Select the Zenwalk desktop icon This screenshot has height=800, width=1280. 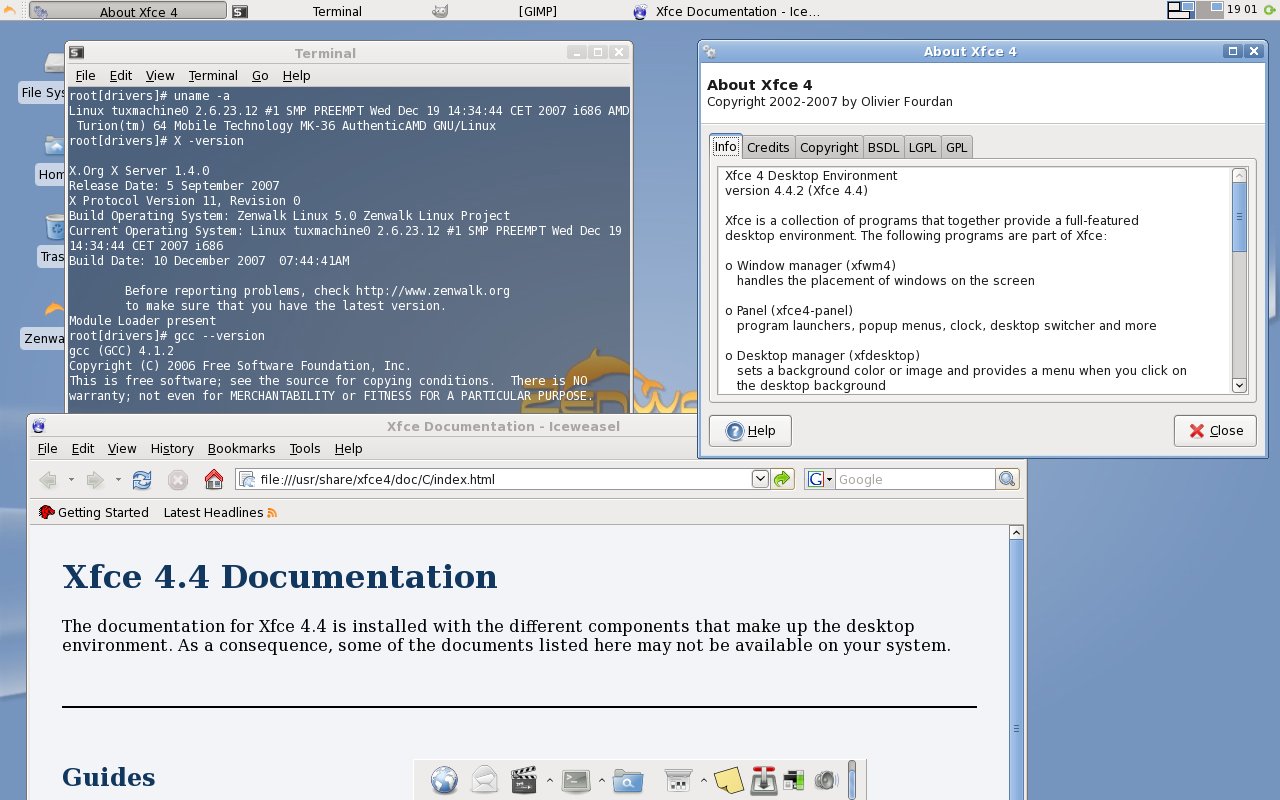point(54,309)
